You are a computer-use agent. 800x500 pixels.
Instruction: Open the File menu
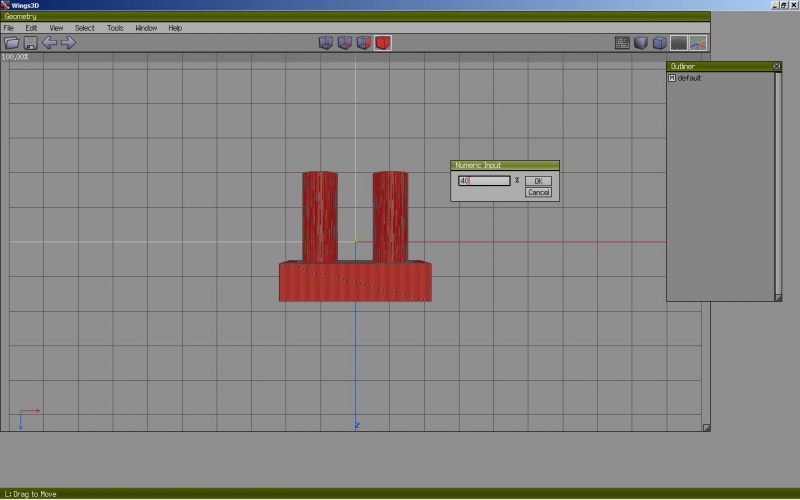click(x=9, y=28)
